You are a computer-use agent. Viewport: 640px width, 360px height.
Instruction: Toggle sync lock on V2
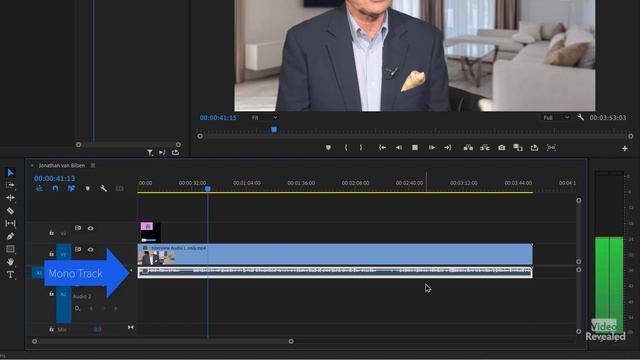click(78, 228)
